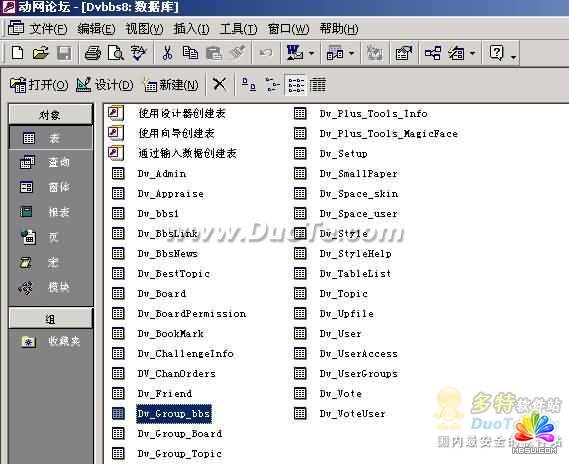Click the 组 header button
This screenshot has width=569, height=464.
[x=50, y=319]
